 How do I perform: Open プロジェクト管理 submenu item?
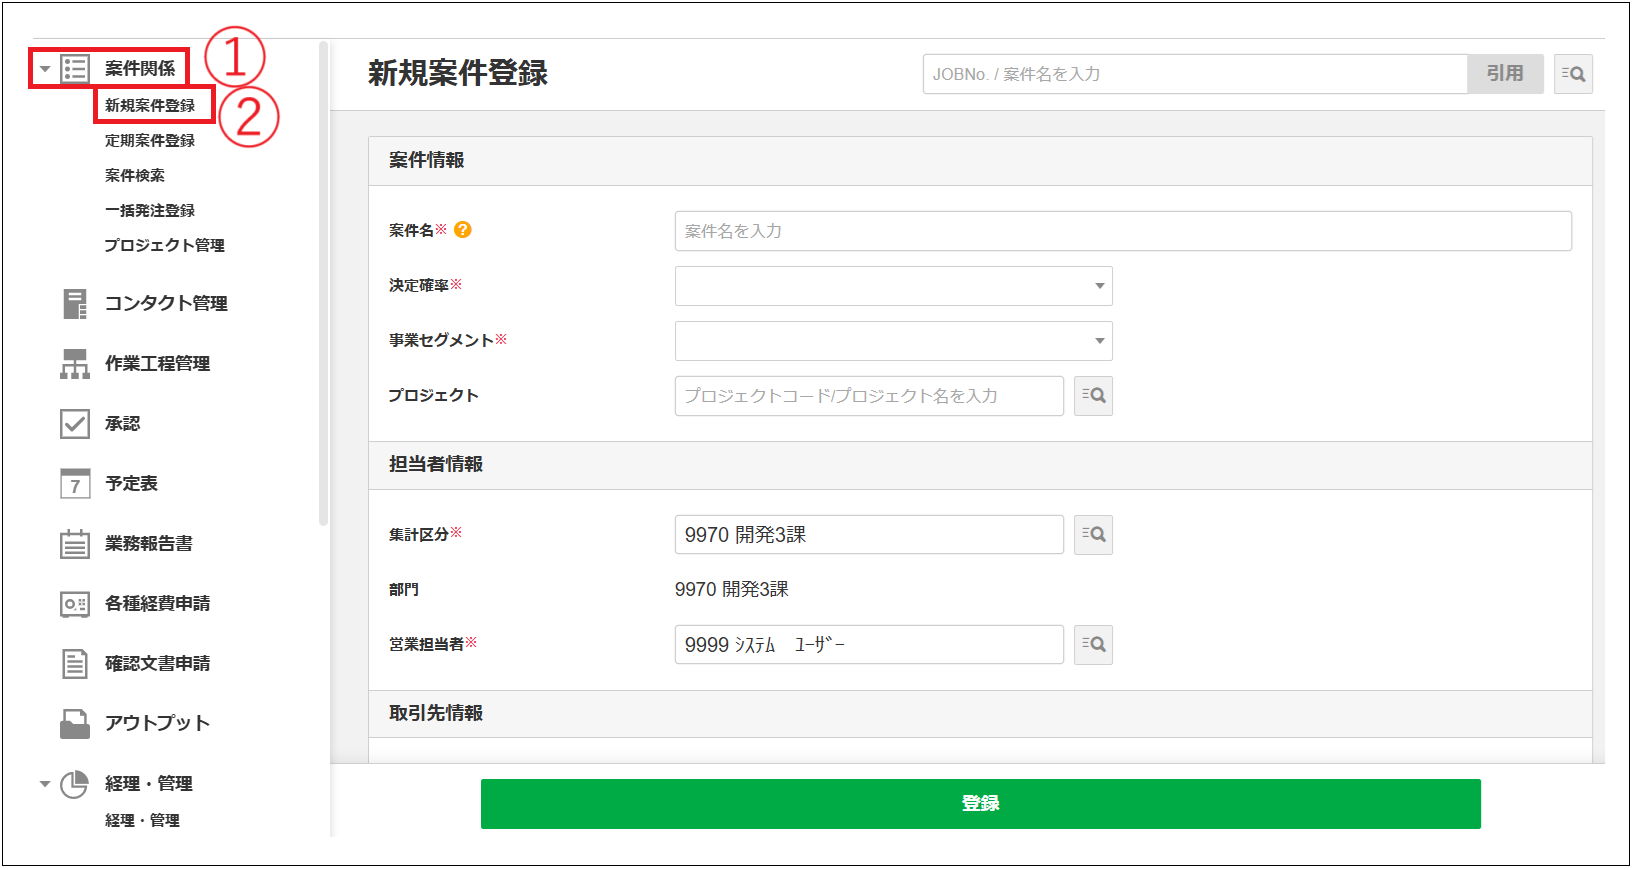point(164,246)
